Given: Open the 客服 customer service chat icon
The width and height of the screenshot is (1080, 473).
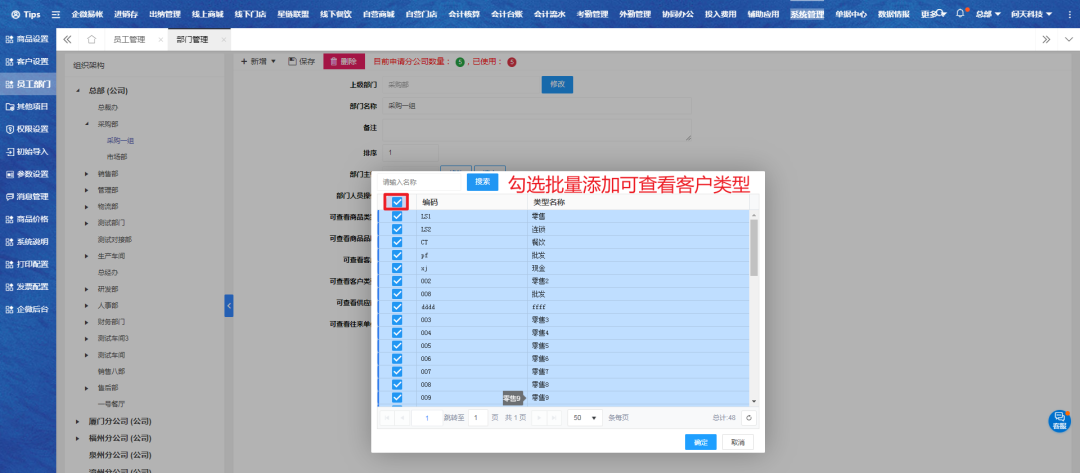Looking at the screenshot, I should (x=1059, y=421).
